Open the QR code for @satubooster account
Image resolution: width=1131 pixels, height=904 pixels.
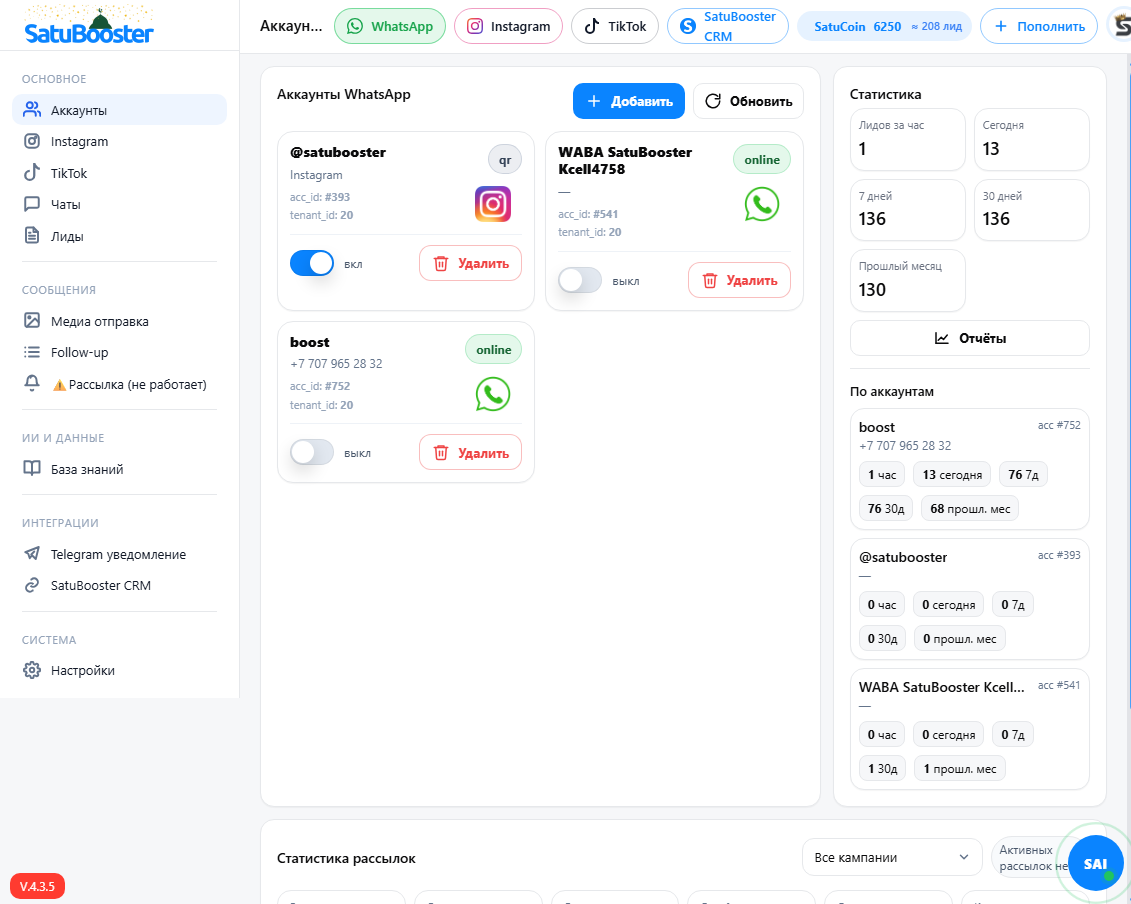(x=504, y=159)
